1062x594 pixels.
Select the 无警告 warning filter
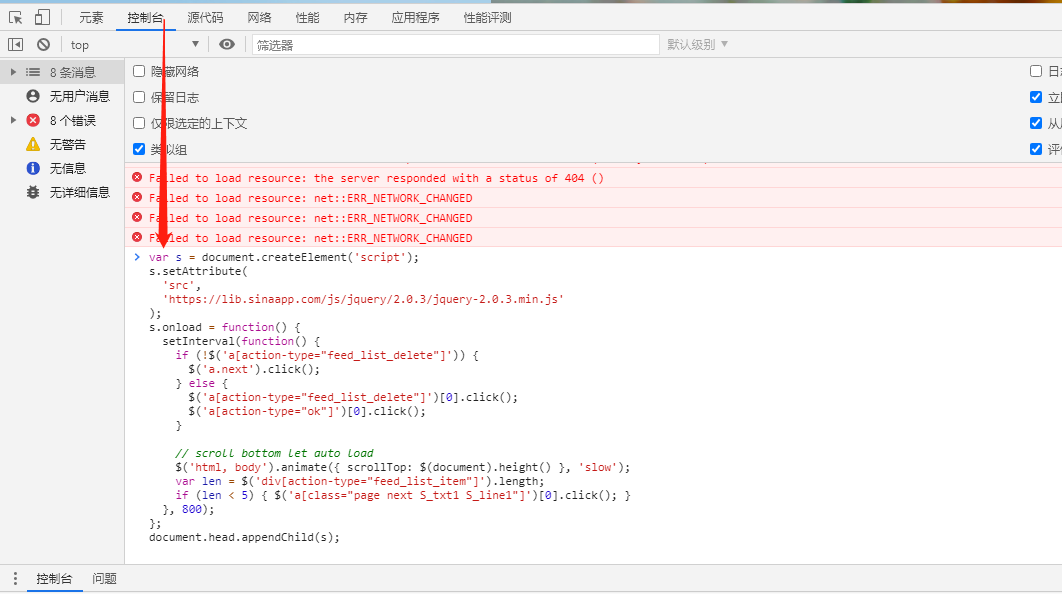coord(33,144)
